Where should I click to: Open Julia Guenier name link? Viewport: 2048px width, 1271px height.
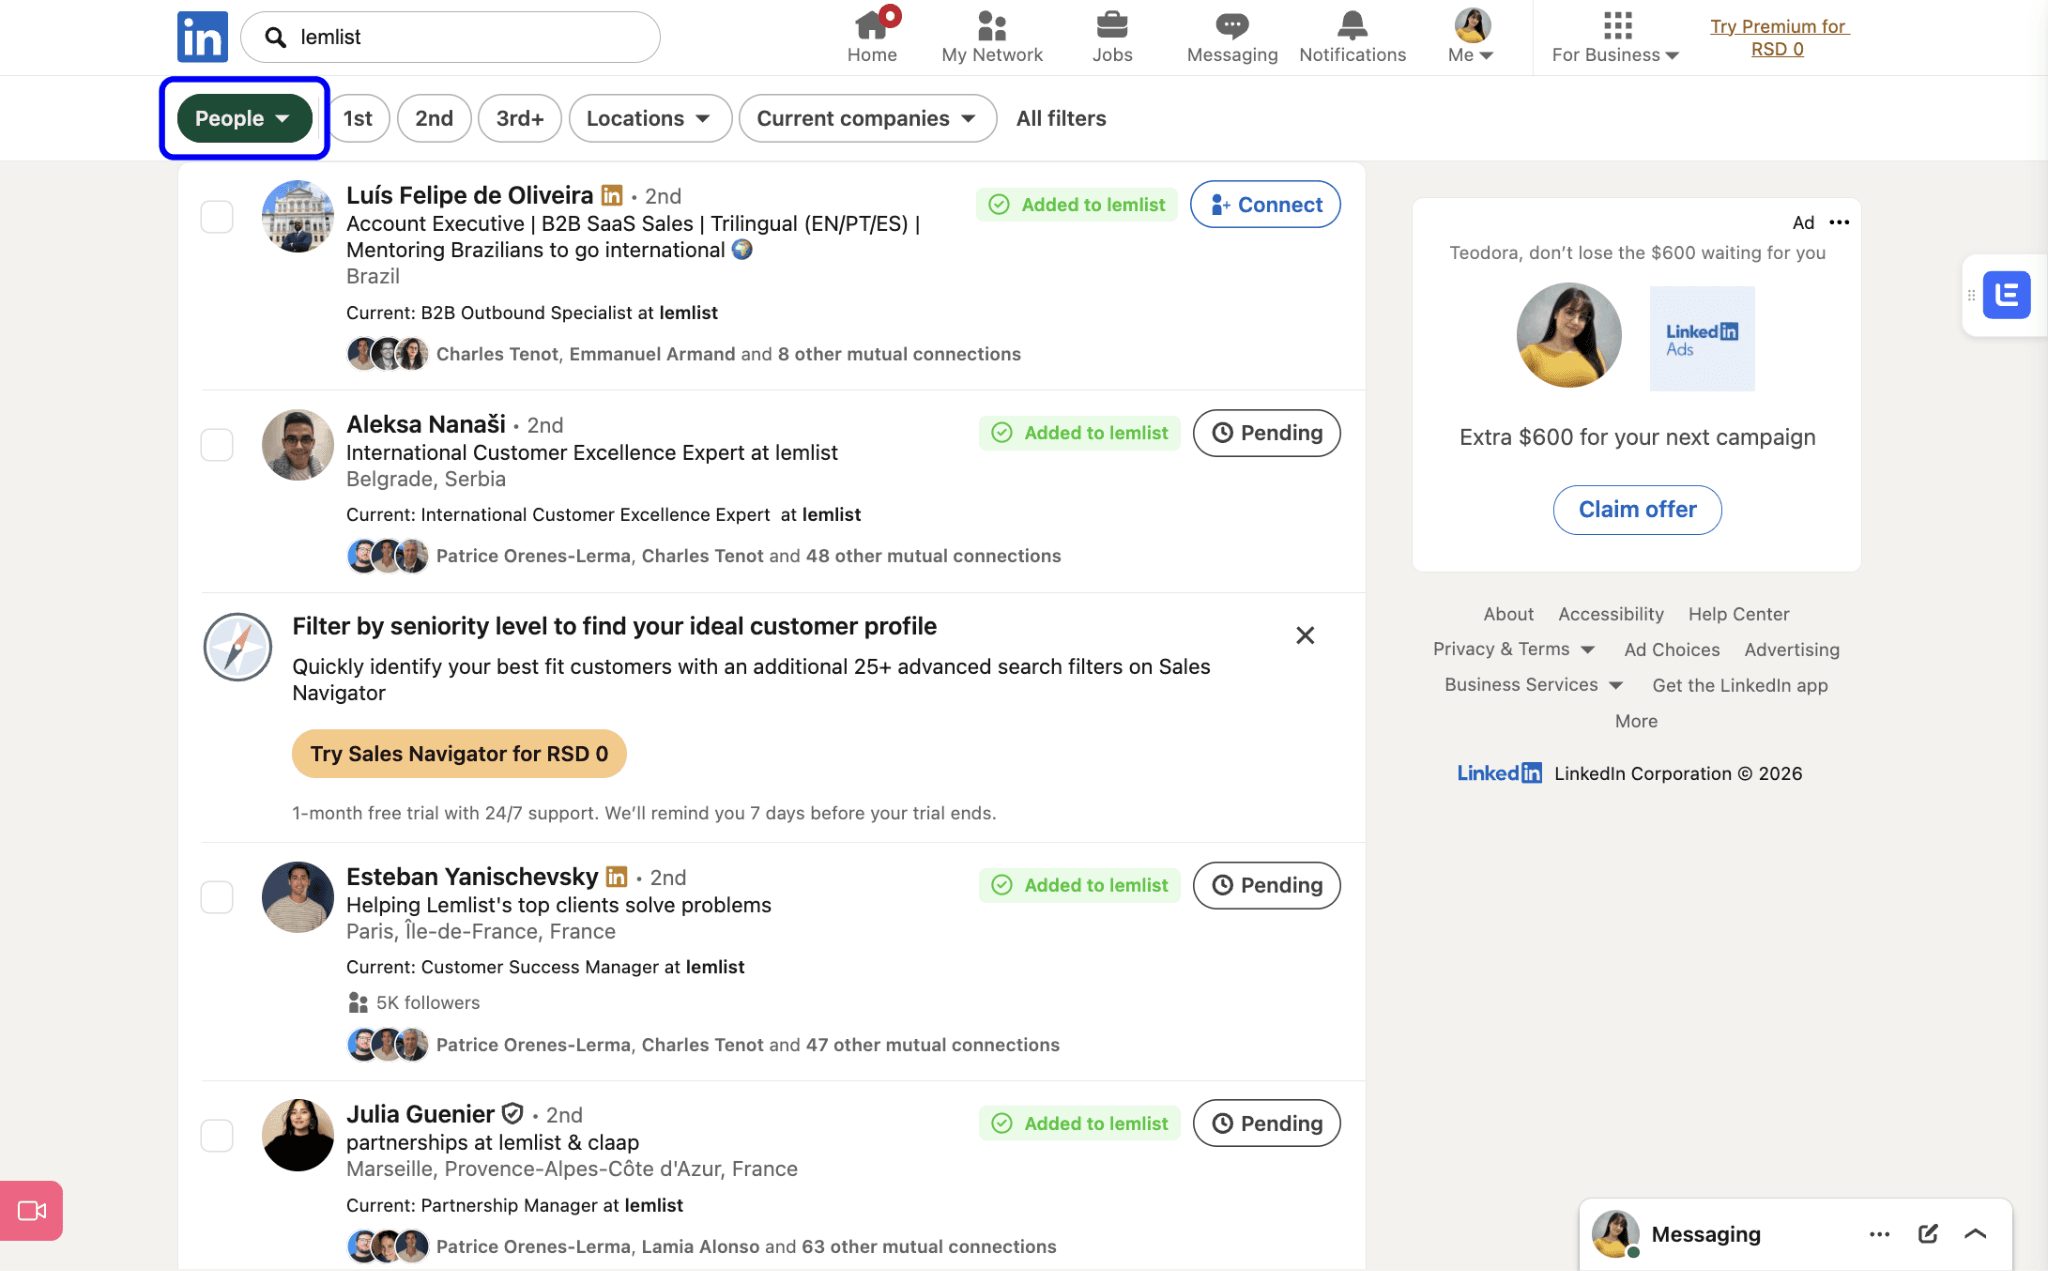420,1113
